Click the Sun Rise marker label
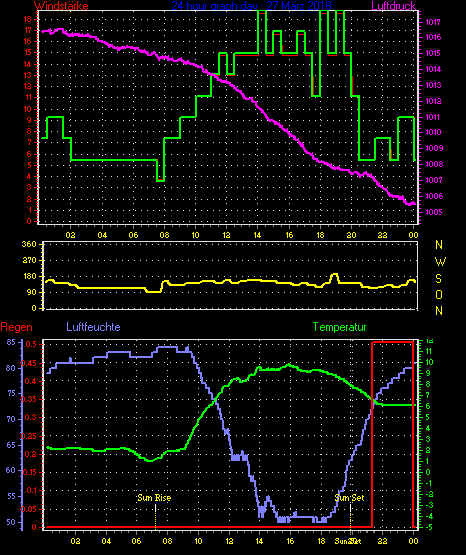The width and height of the screenshot is (466, 555). pos(154,498)
